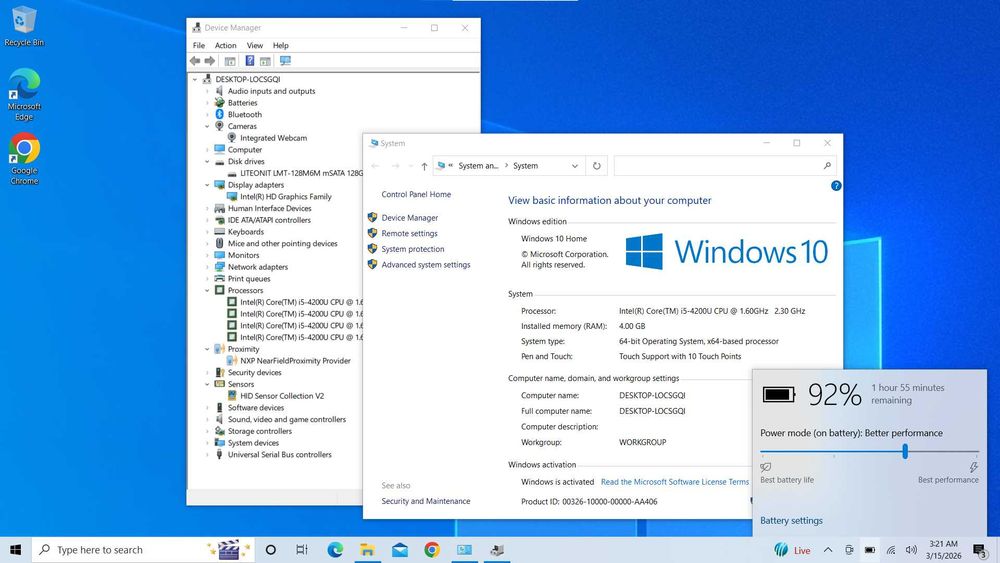
Task: Adjust the Power mode slider handle
Action: pos(904,451)
